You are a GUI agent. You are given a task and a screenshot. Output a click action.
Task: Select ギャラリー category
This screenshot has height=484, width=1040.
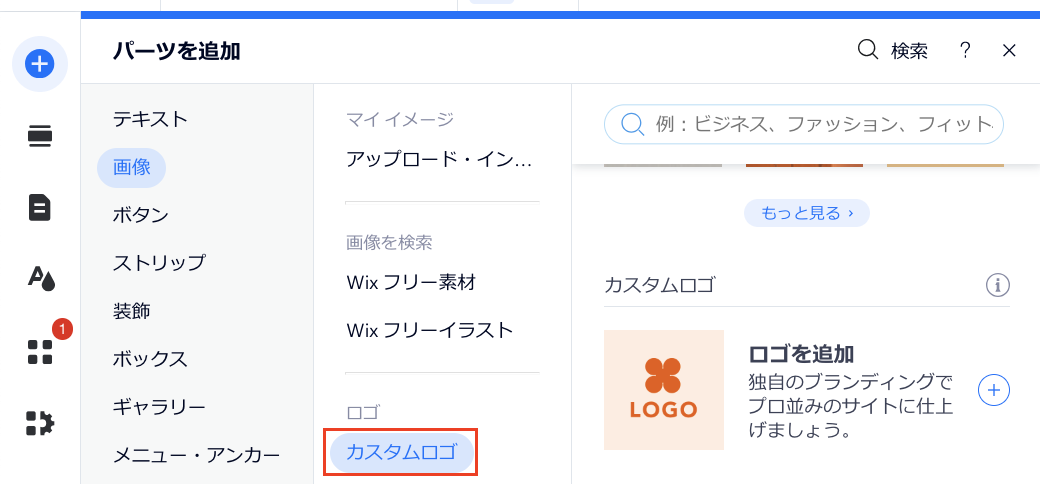[x=159, y=406]
